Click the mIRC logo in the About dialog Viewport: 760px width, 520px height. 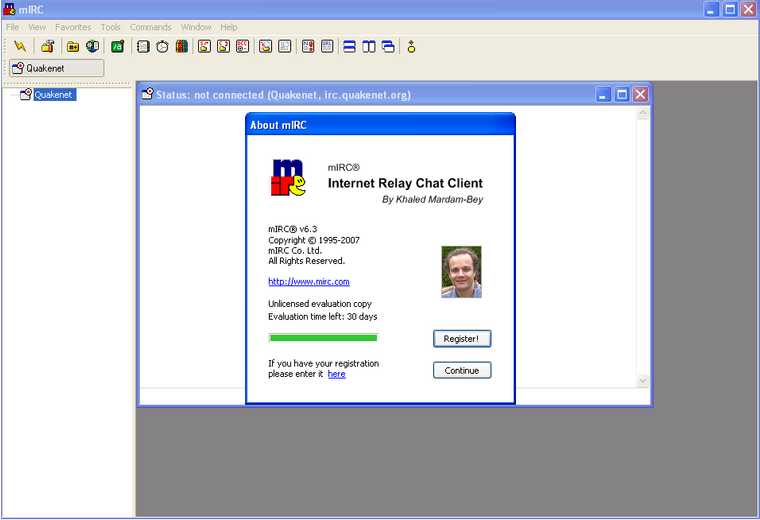point(288,177)
